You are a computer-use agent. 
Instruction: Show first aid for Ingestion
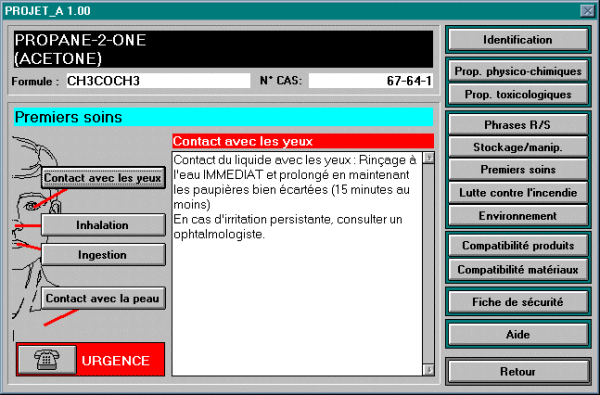pos(103,255)
